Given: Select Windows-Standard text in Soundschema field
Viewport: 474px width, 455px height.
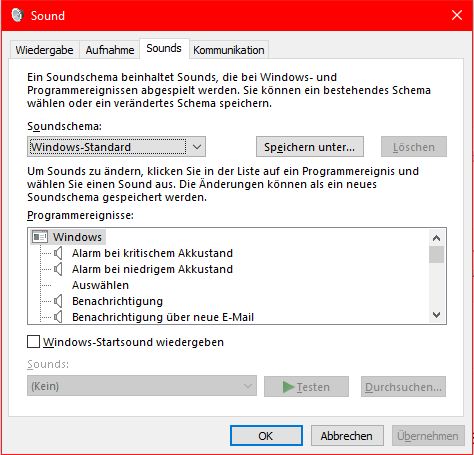Looking at the screenshot, I should 80,147.
